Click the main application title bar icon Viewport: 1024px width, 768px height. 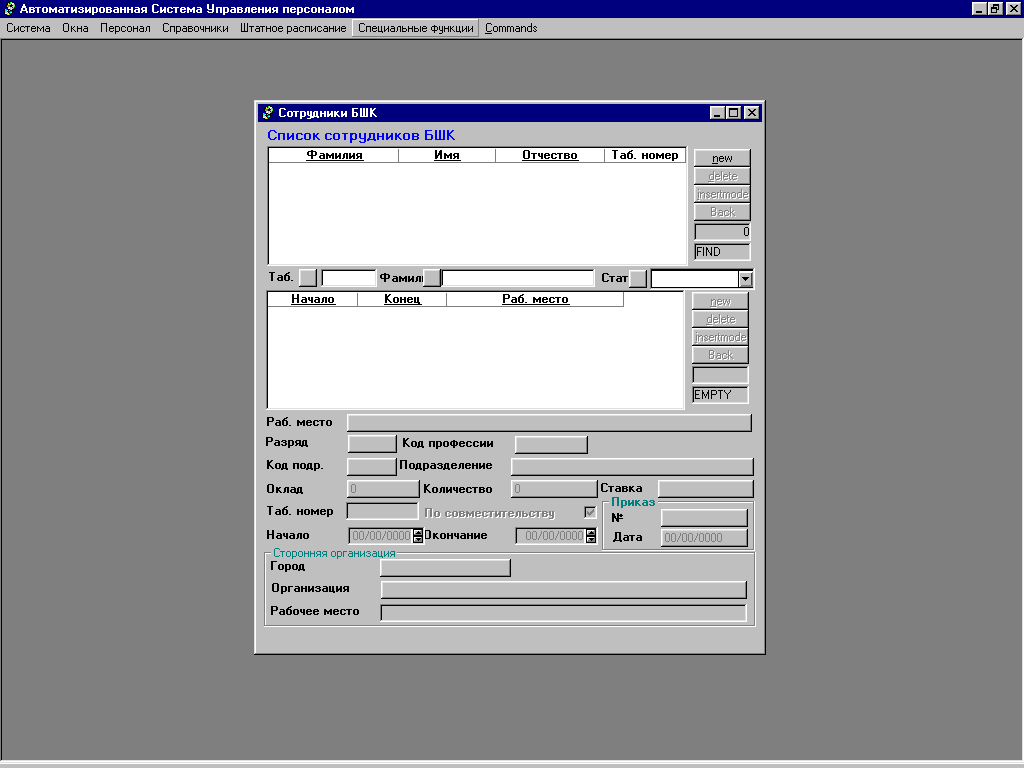point(9,9)
